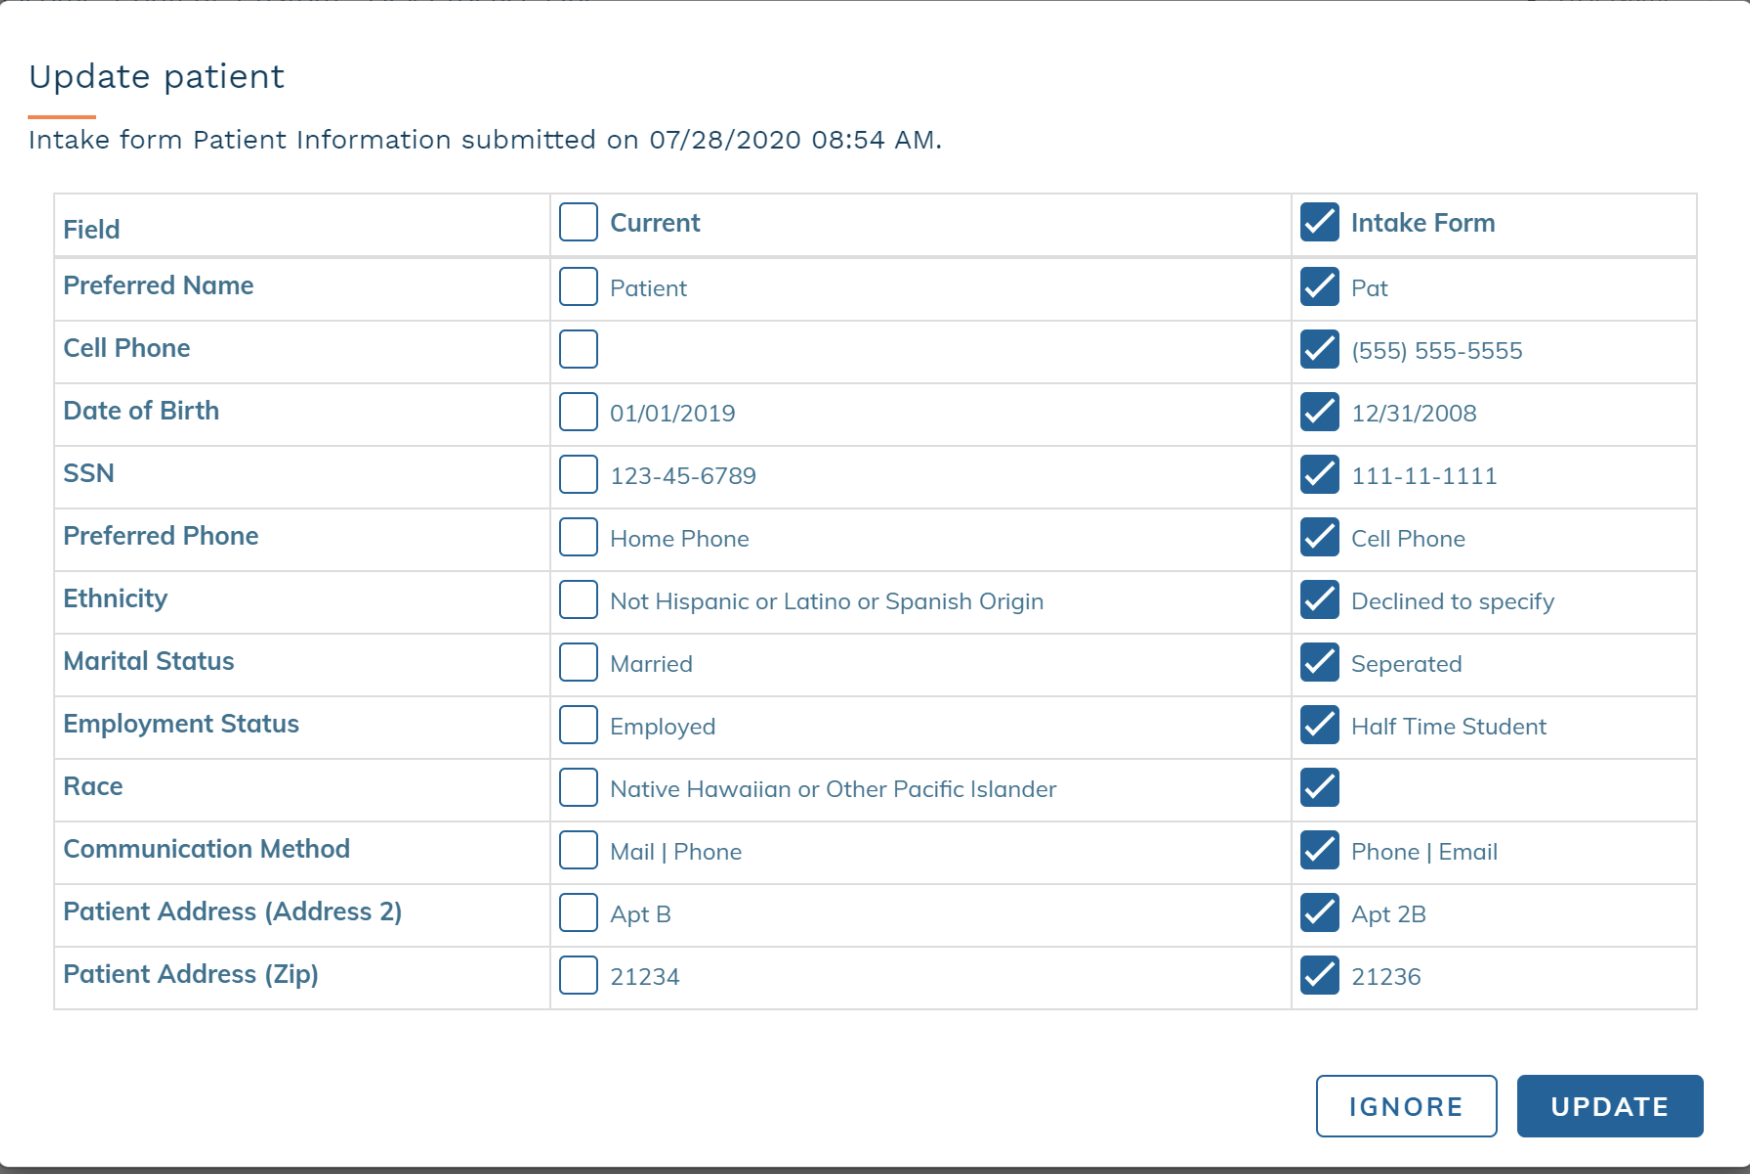Image resolution: width=1750 pixels, height=1174 pixels.
Task: Check the current SSN 123-45-6789
Action: (578, 475)
